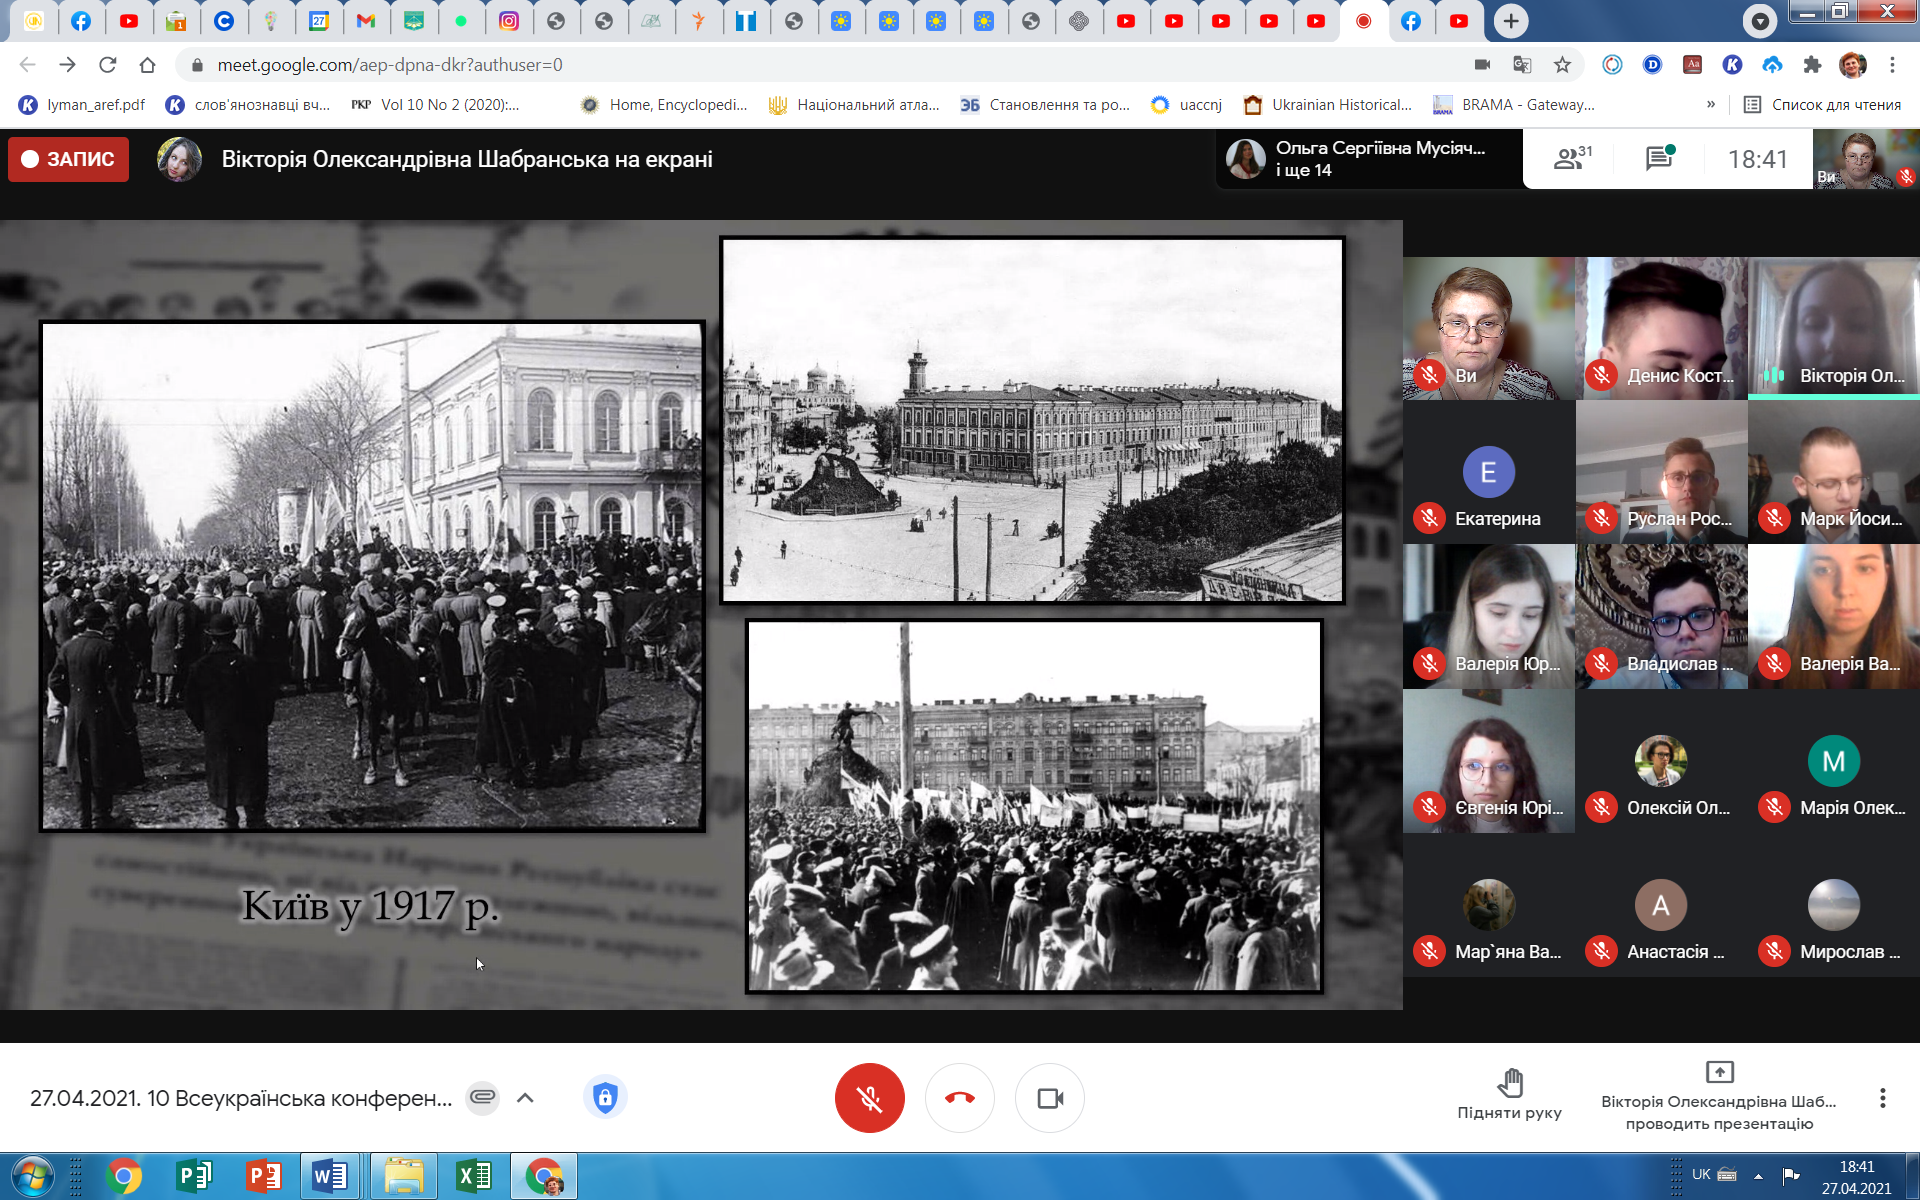Open the meeting safety shield icon
Image resolution: width=1920 pixels, height=1200 pixels.
point(604,1098)
